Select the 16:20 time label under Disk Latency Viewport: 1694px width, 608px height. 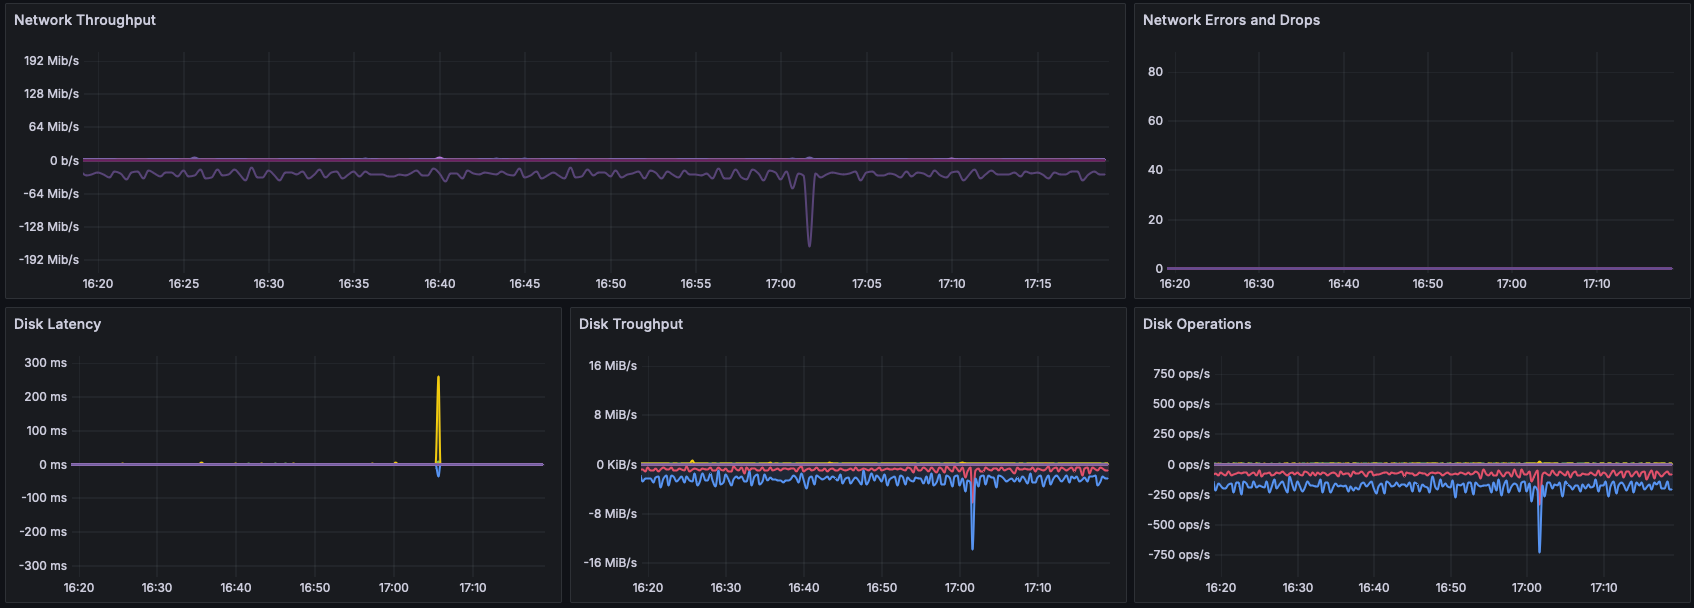coord(79,588)
